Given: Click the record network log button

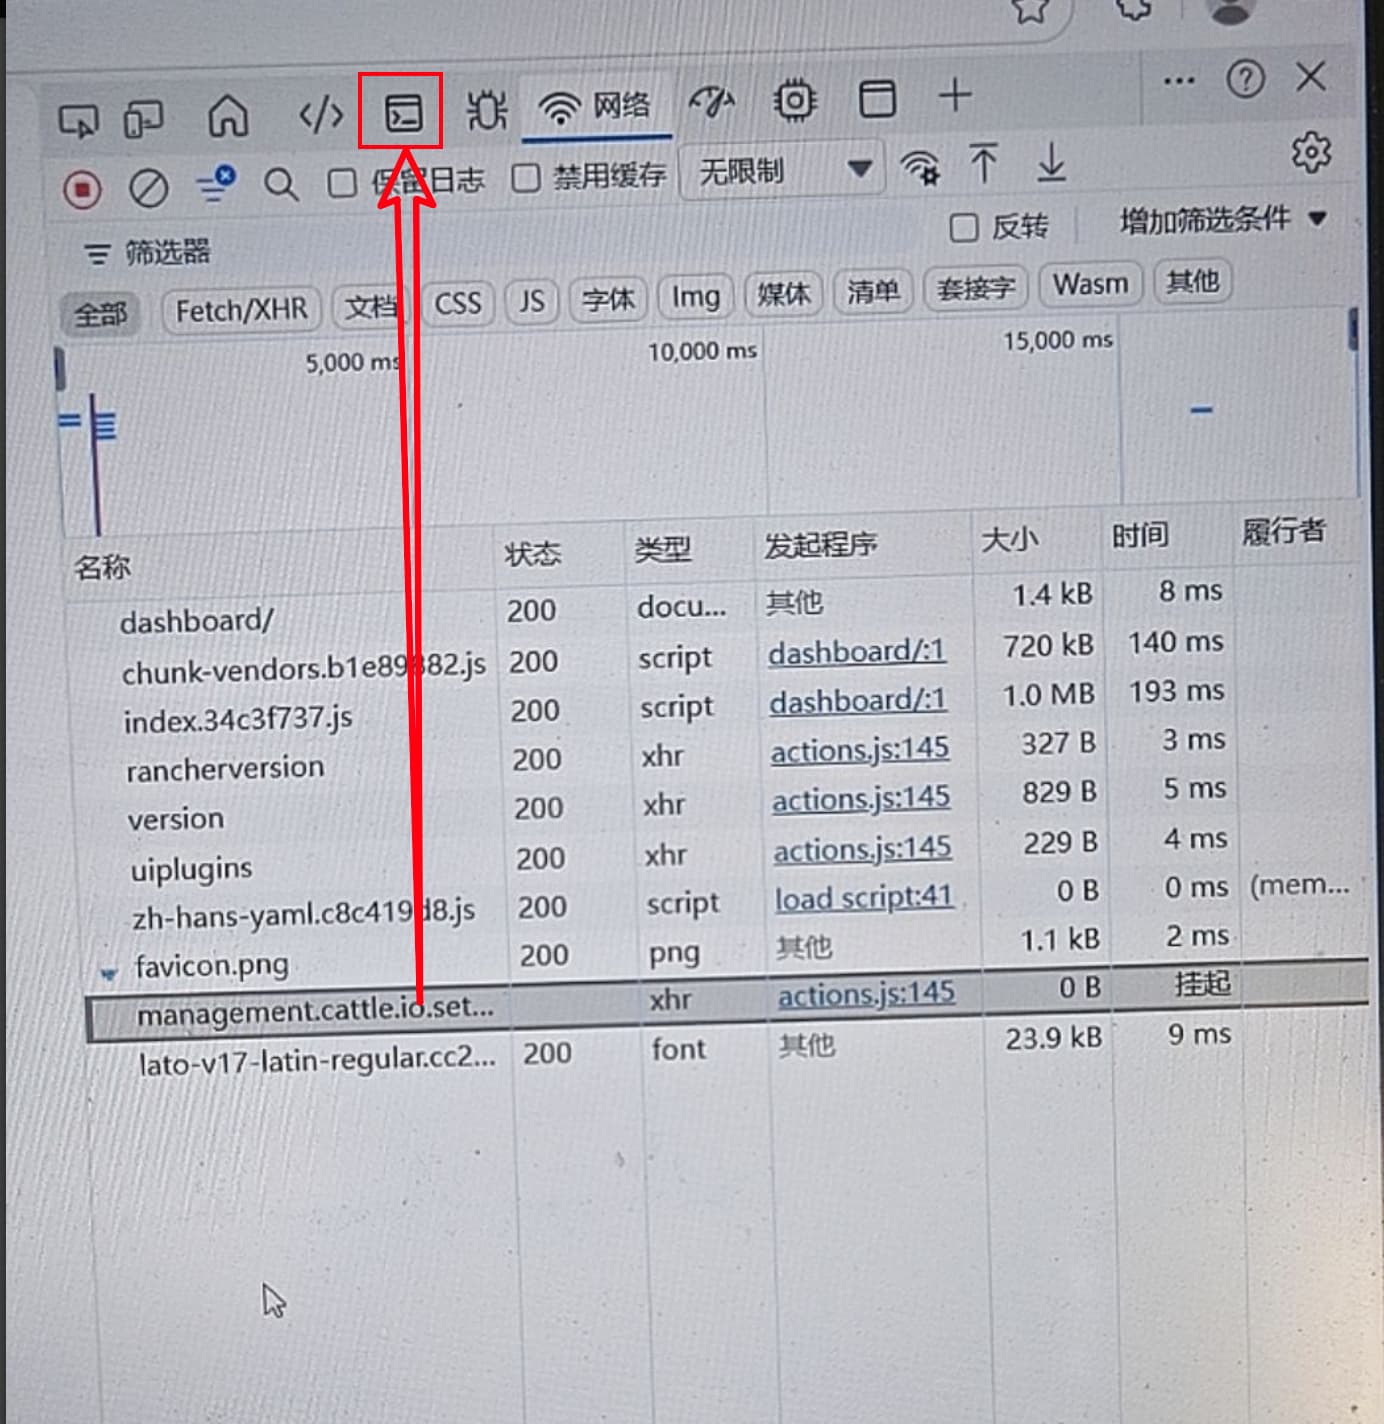Looking at the screenshot, I should (x=82, y=188).
